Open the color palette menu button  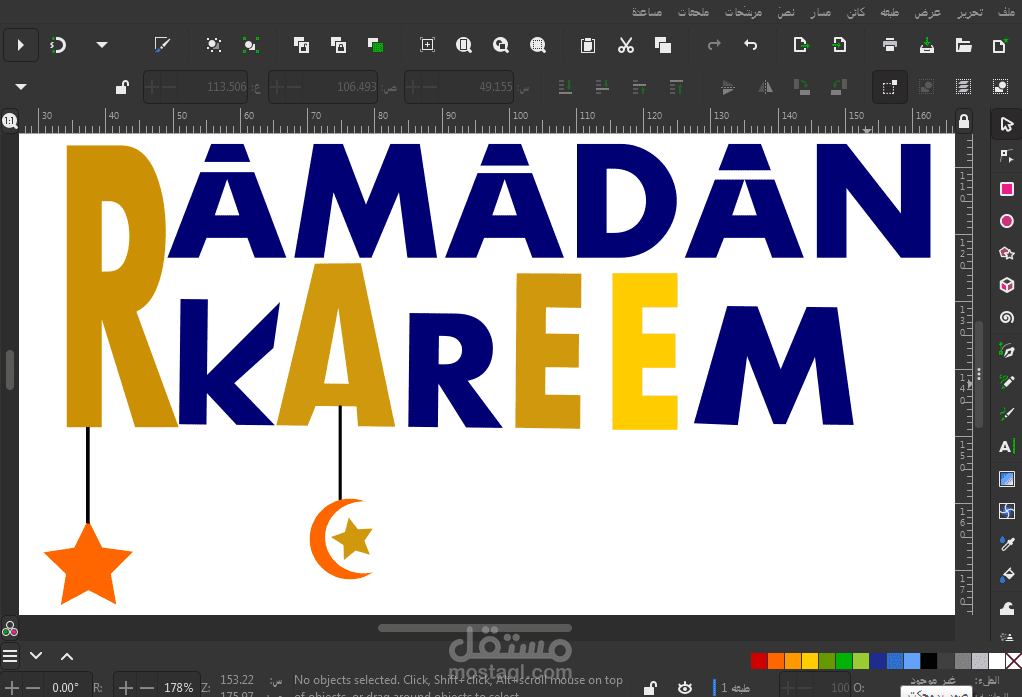(10, 656)
